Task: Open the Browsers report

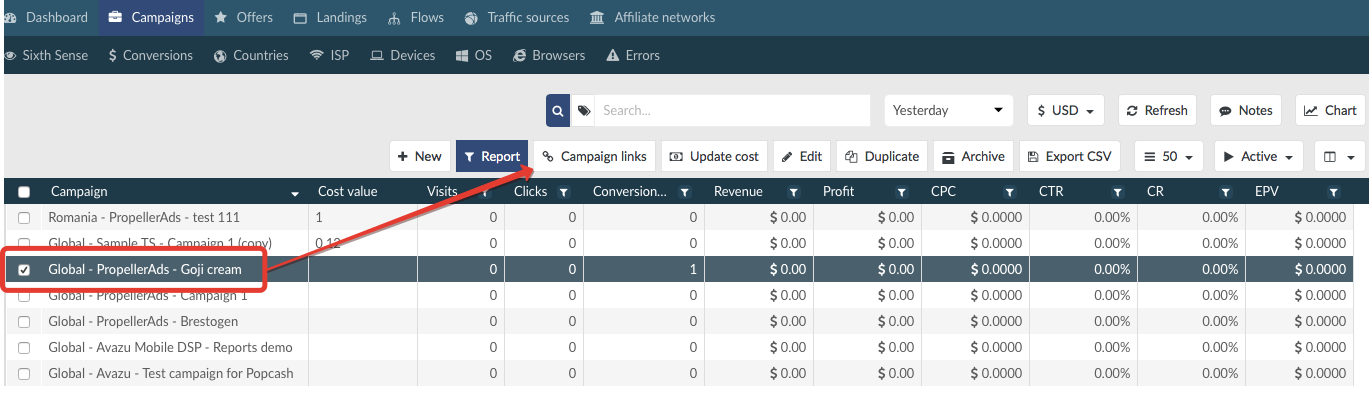Action: 549,55
